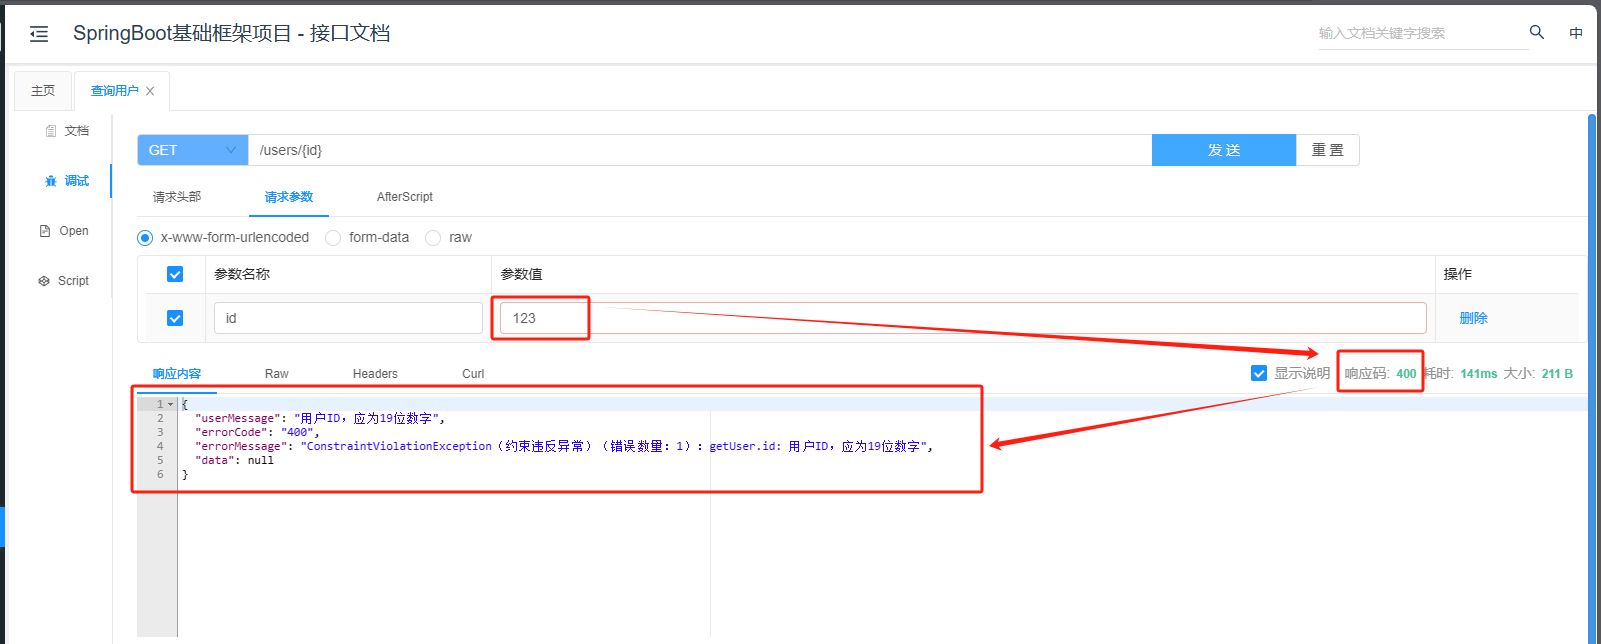The image size is (1601, 644).
Task: Close the 查询用户 tab
Action: click(150, 91)
